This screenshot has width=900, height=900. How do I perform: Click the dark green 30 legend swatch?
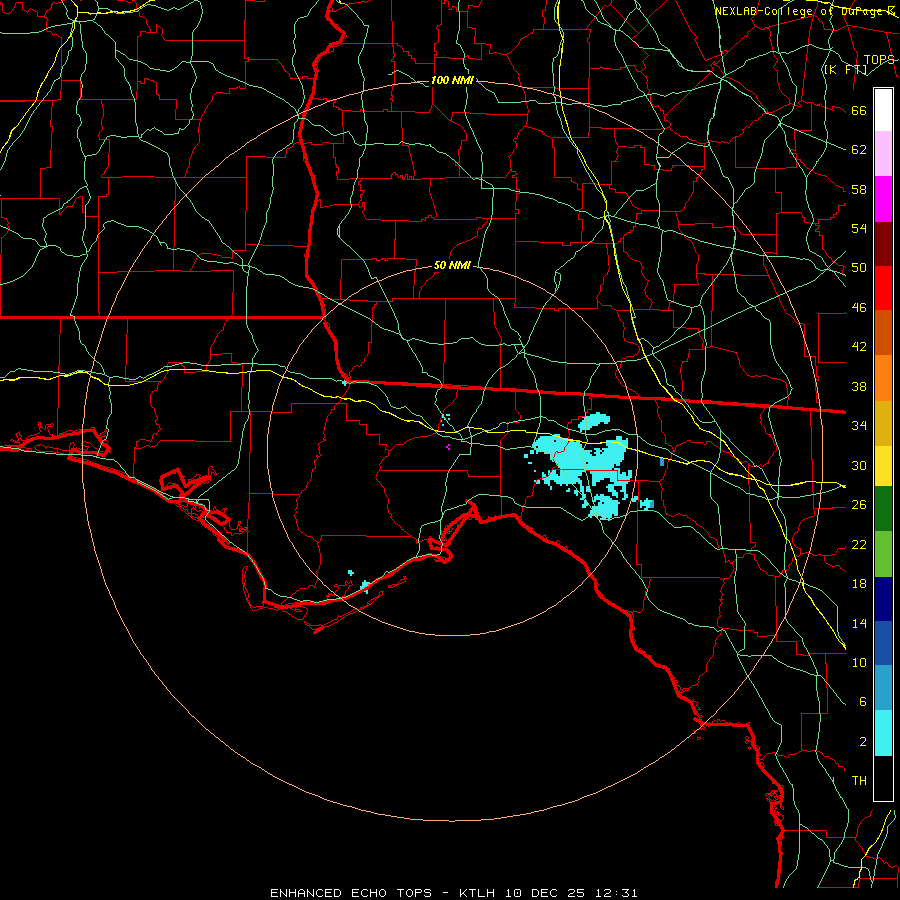coord(883,509)
